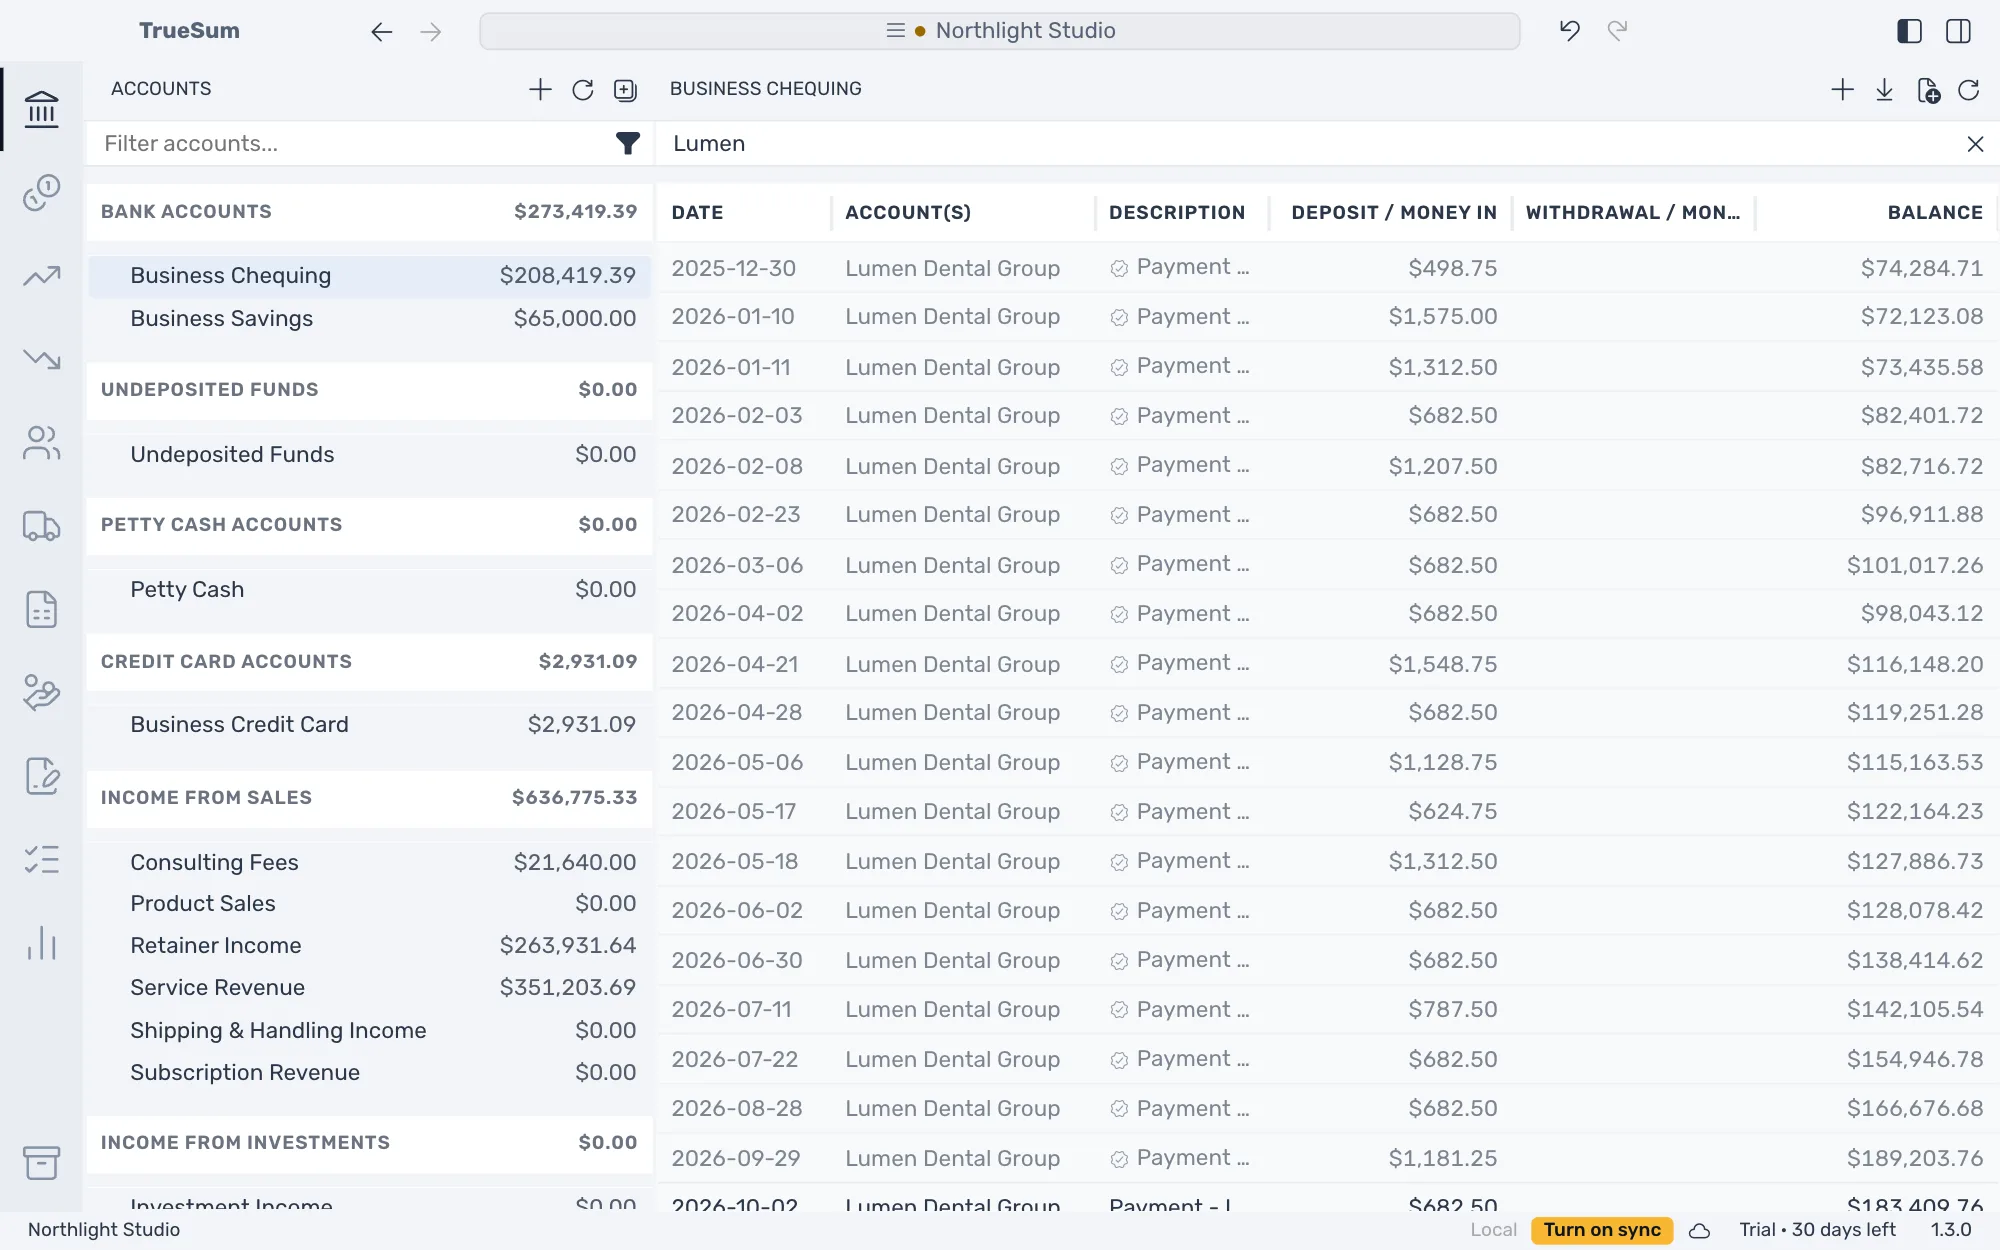Click the redo arrow icon
Screen dimensions: 2000x1250
click(x=1617, y=31)
